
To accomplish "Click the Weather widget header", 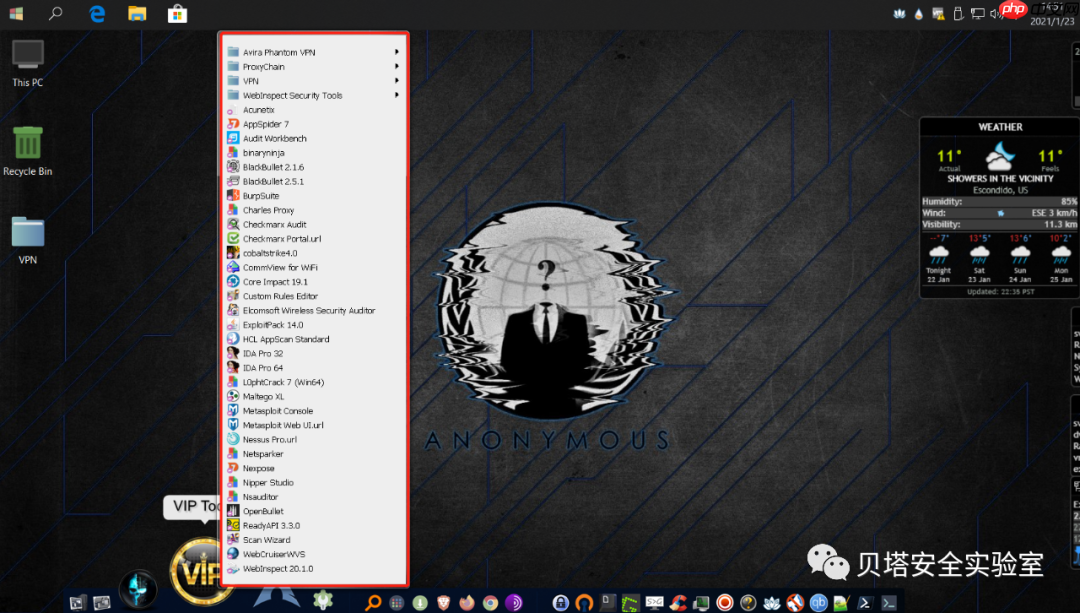I will (1000, 127).
